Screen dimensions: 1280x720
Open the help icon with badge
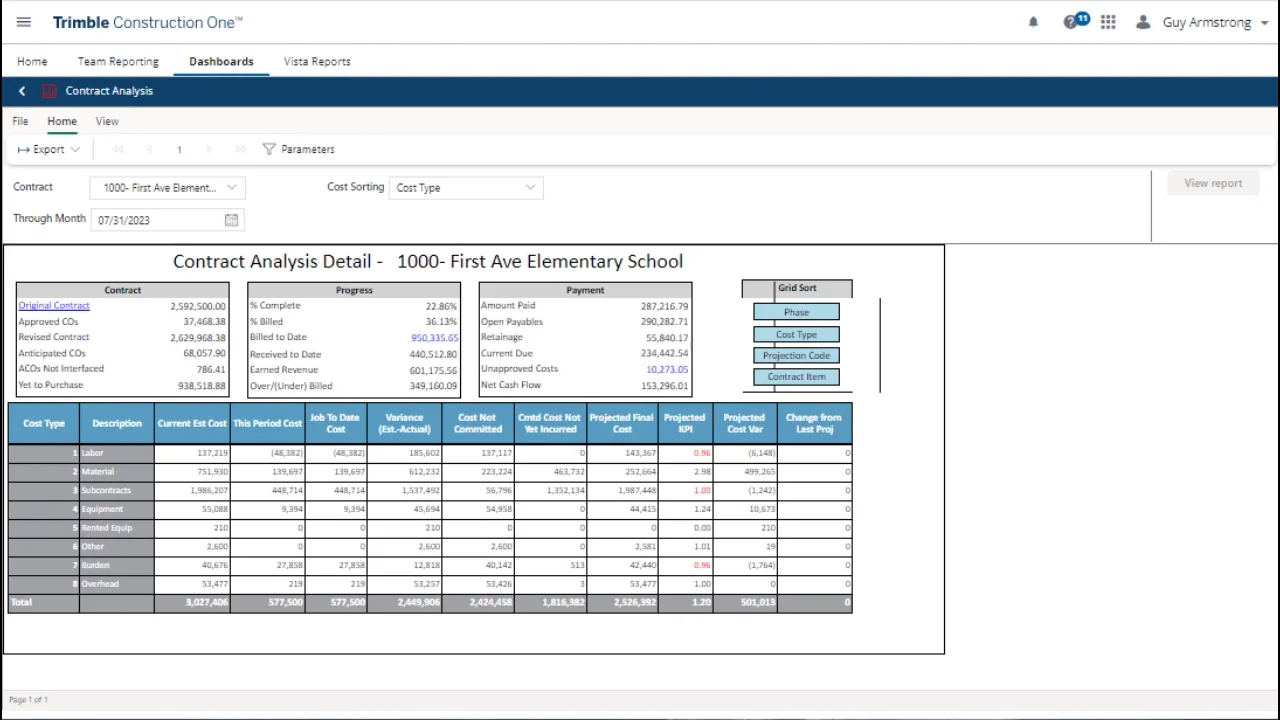click(1072, 22)
